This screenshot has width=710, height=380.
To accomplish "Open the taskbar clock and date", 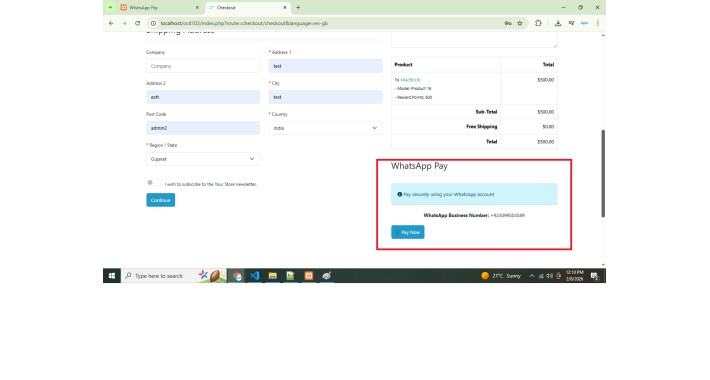I will [x=574, y=276].
